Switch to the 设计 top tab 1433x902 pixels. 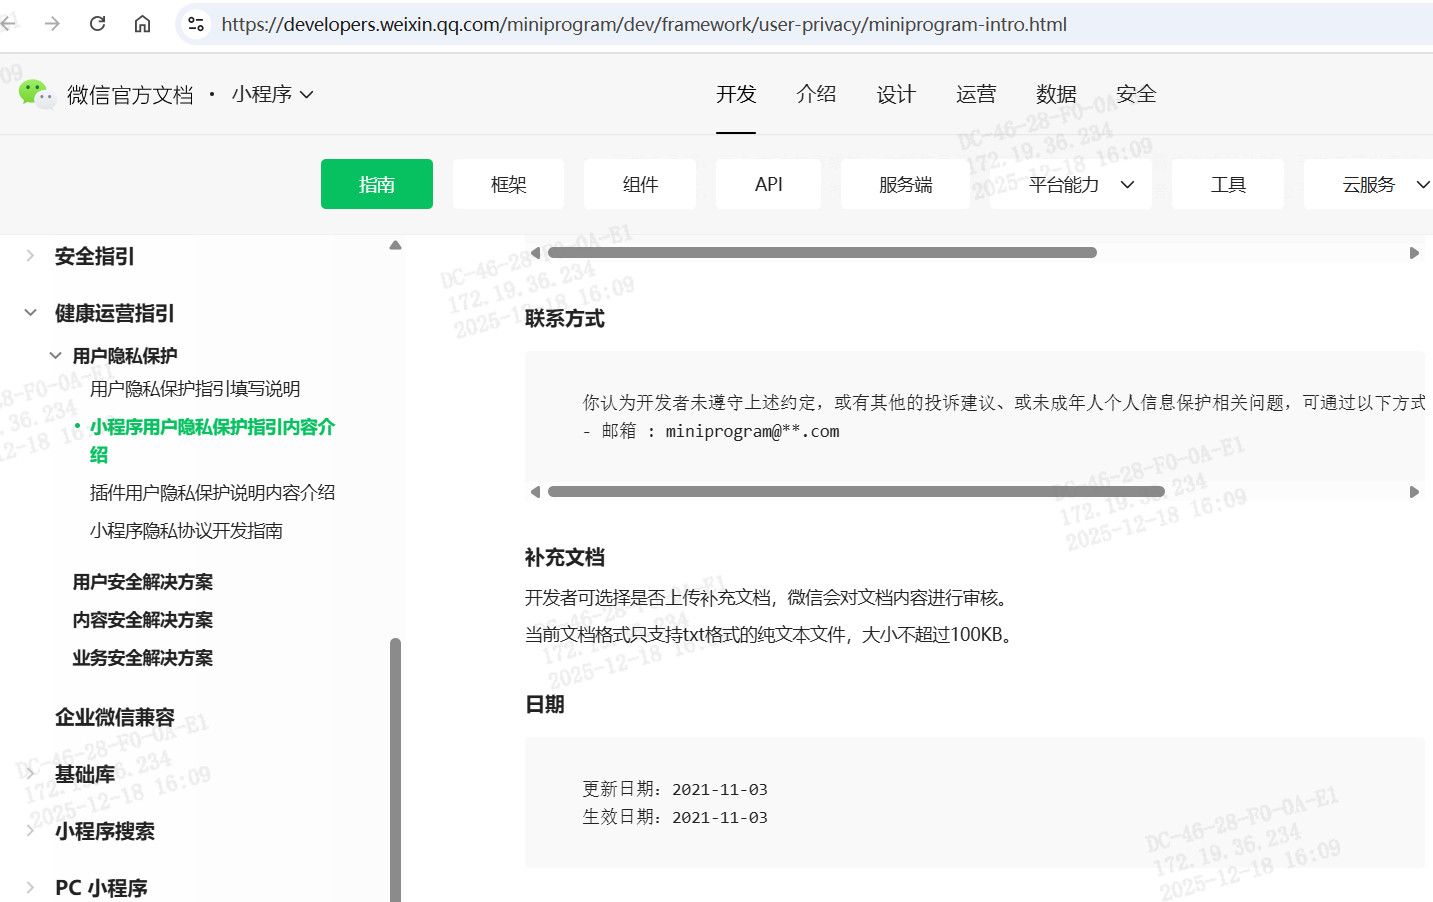(896, 94)
